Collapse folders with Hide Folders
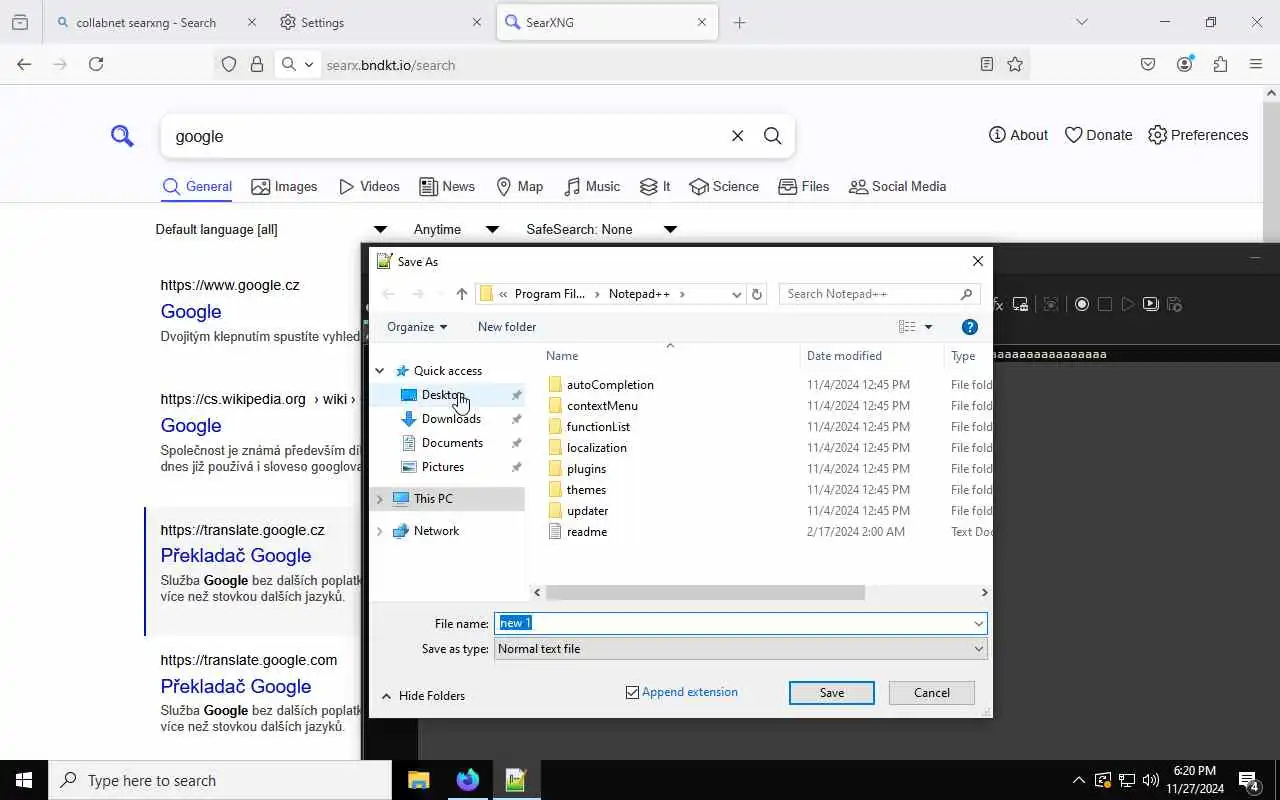This screenshot has width=1280, height=800. [x=423, y=696]
